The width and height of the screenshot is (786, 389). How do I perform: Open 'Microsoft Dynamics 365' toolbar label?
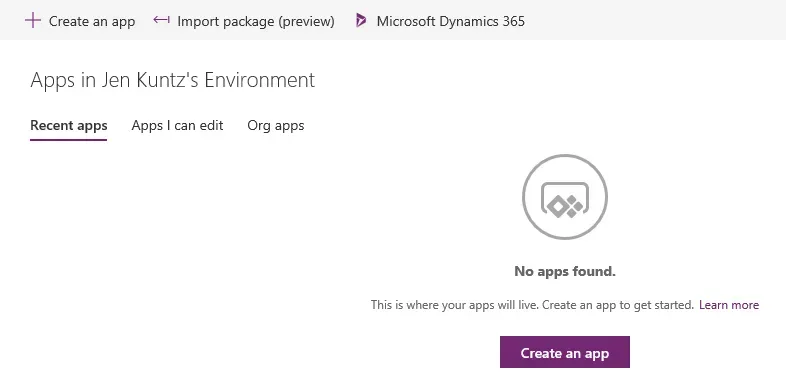(451, 21)
